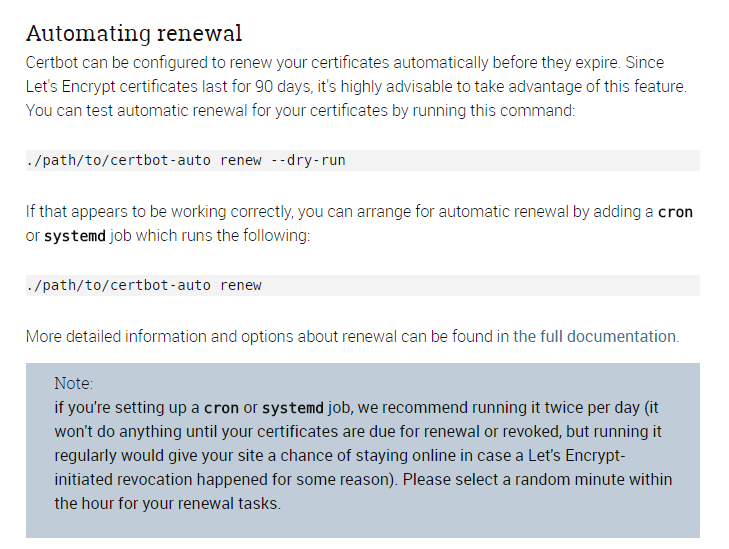Click the systemd word inside the note

click(x=293, y=408)
